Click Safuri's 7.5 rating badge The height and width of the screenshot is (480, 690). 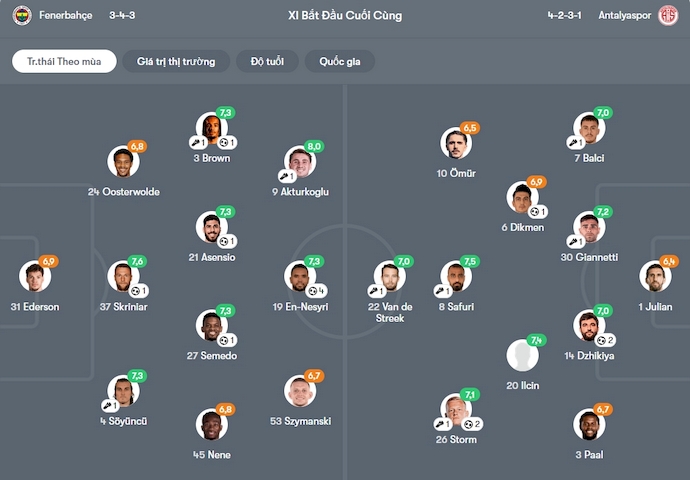[x=471, y=262]
